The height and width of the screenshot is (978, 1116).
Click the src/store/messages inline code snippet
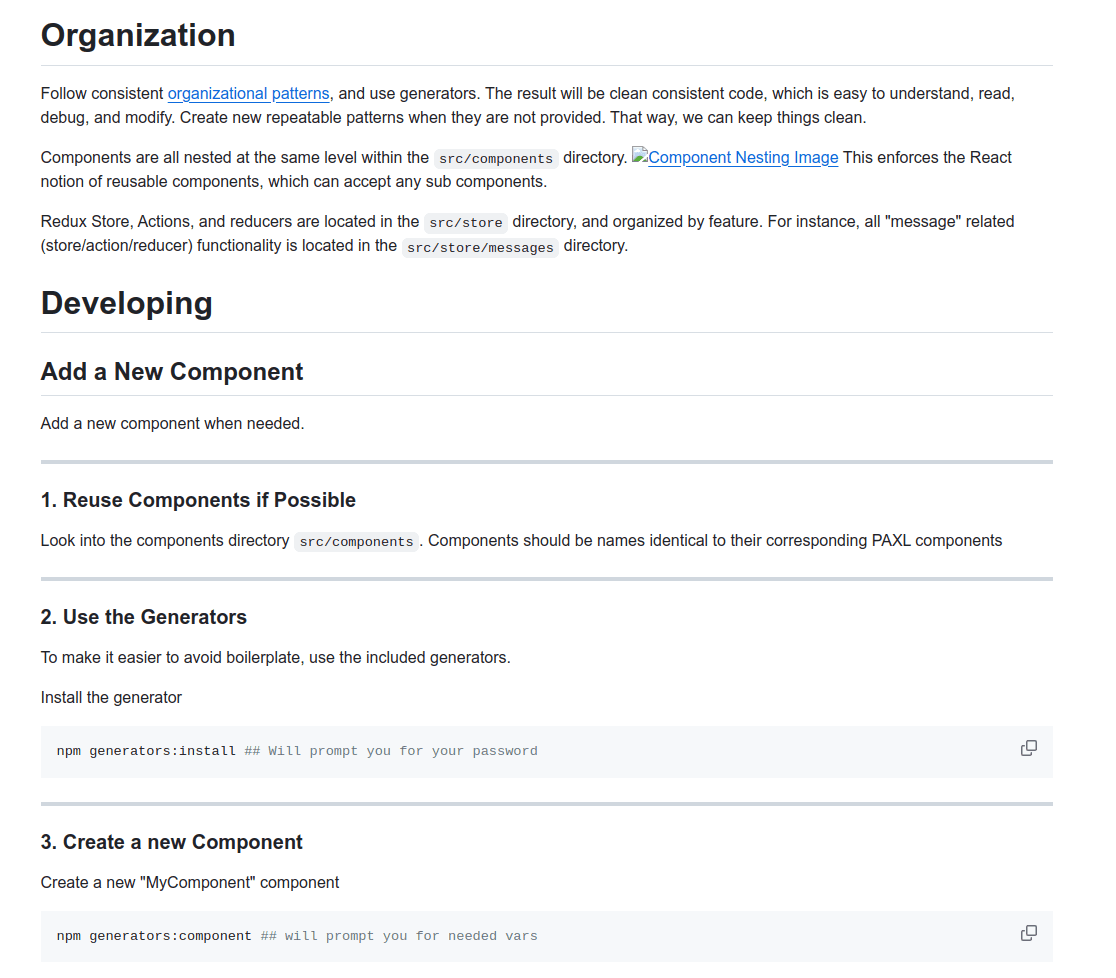[480, 247]
